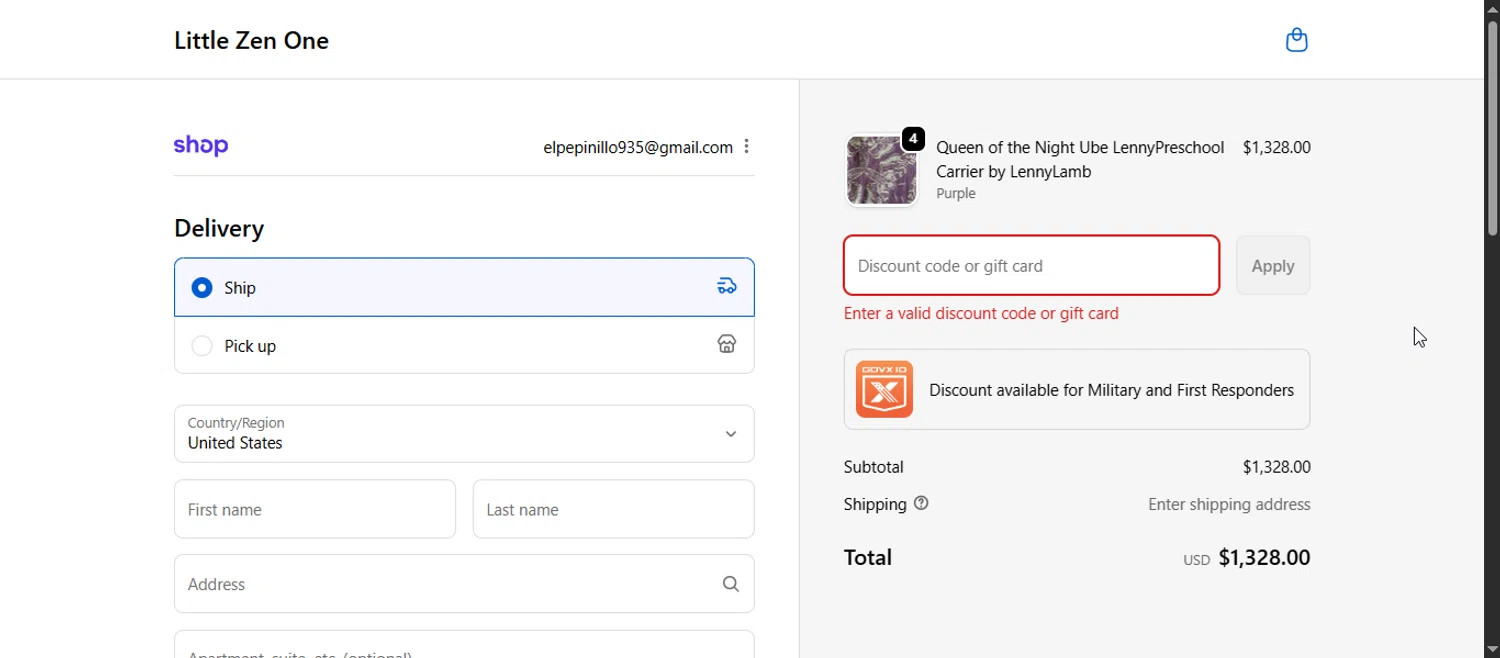Click the Little Zen One store title
The image size is (1500, 658).
click(251, 41)
